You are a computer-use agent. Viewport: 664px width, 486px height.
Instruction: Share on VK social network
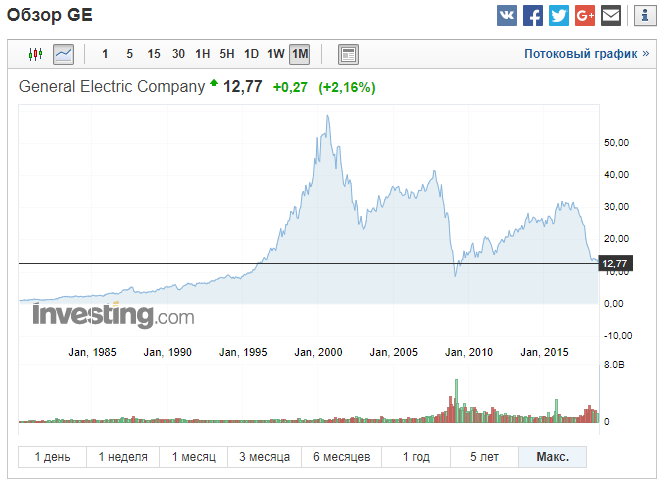click(x=507, y=16)
